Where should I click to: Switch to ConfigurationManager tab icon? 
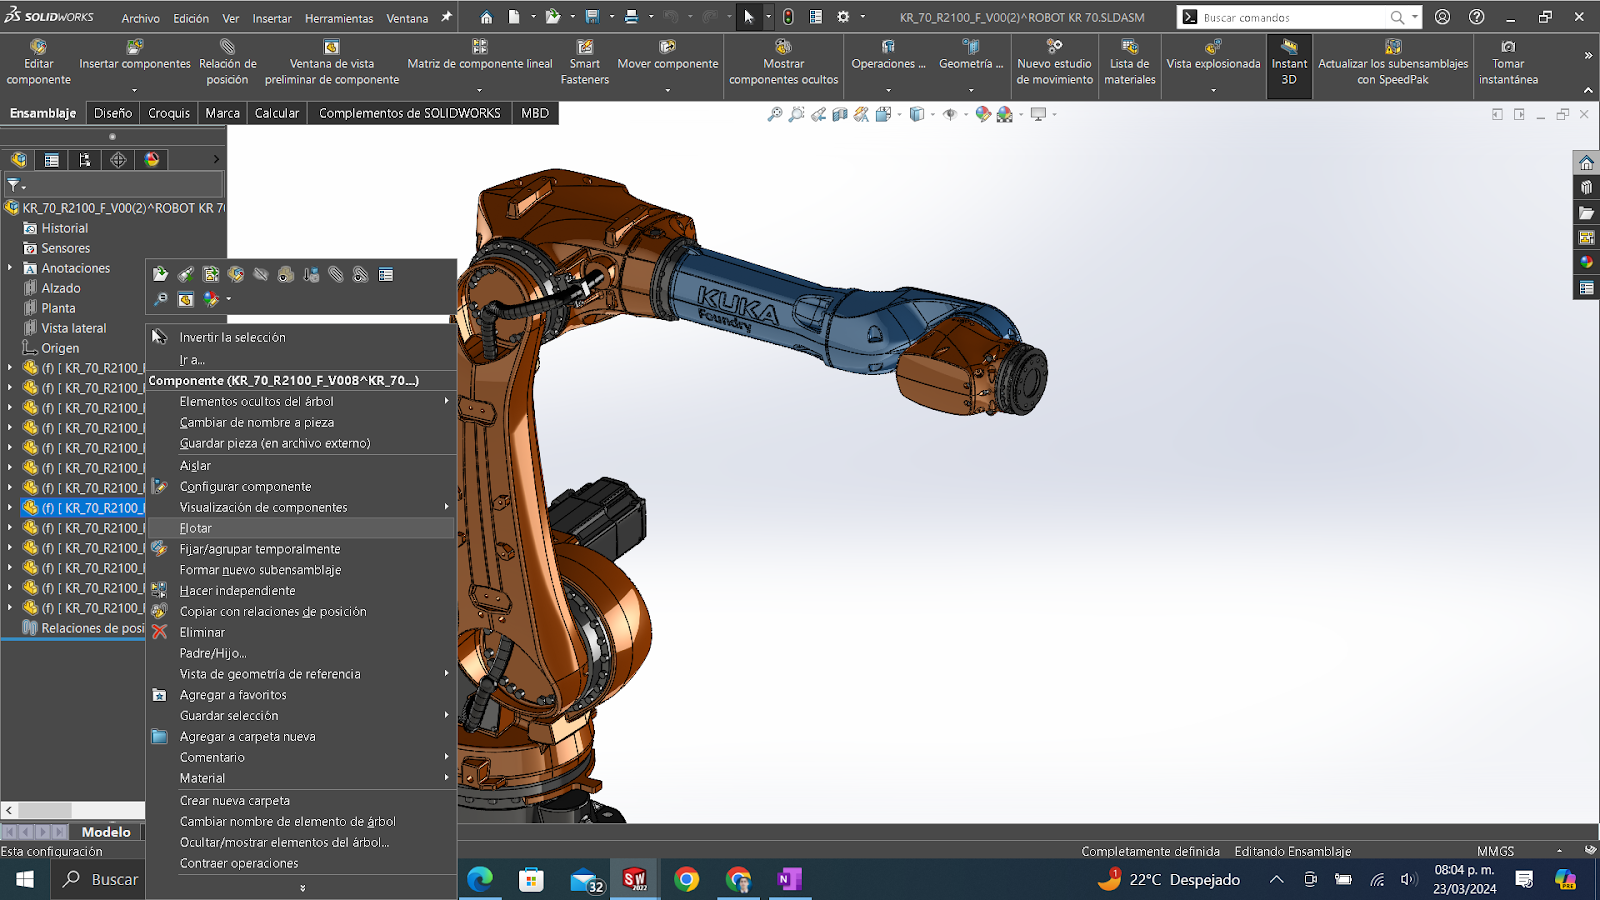tap(85, 160)
